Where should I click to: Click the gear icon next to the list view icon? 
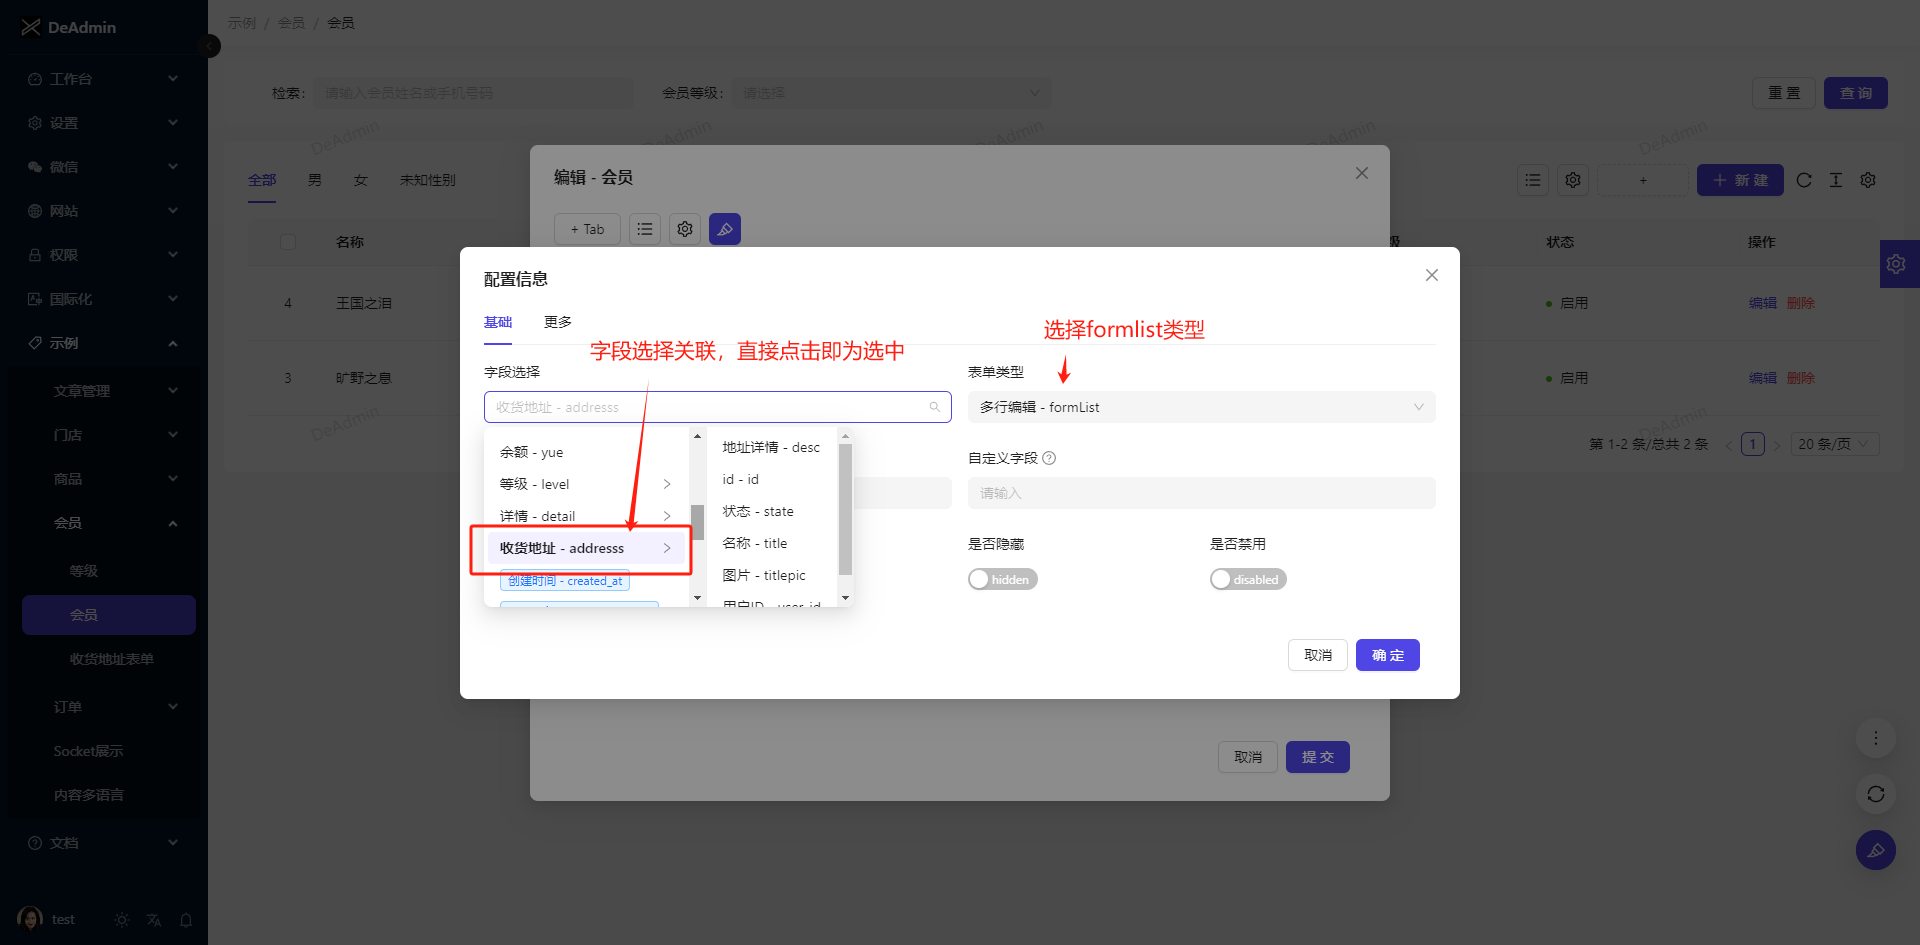point(1573,180)
